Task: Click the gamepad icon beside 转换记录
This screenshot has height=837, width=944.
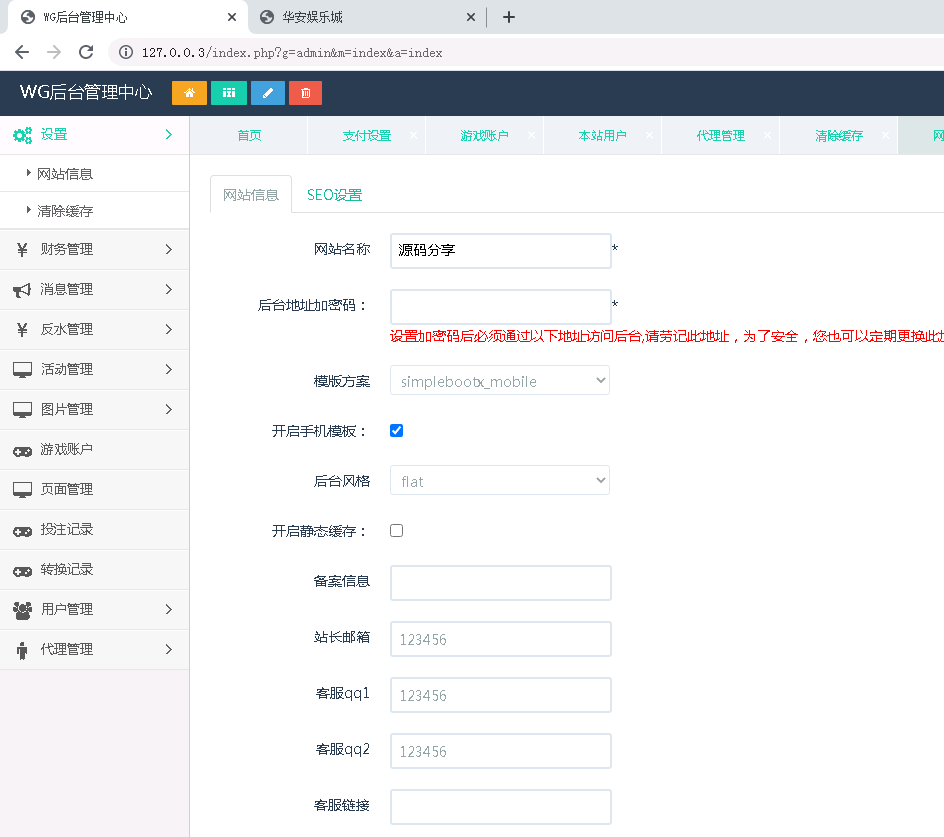Action: [22, 571]
